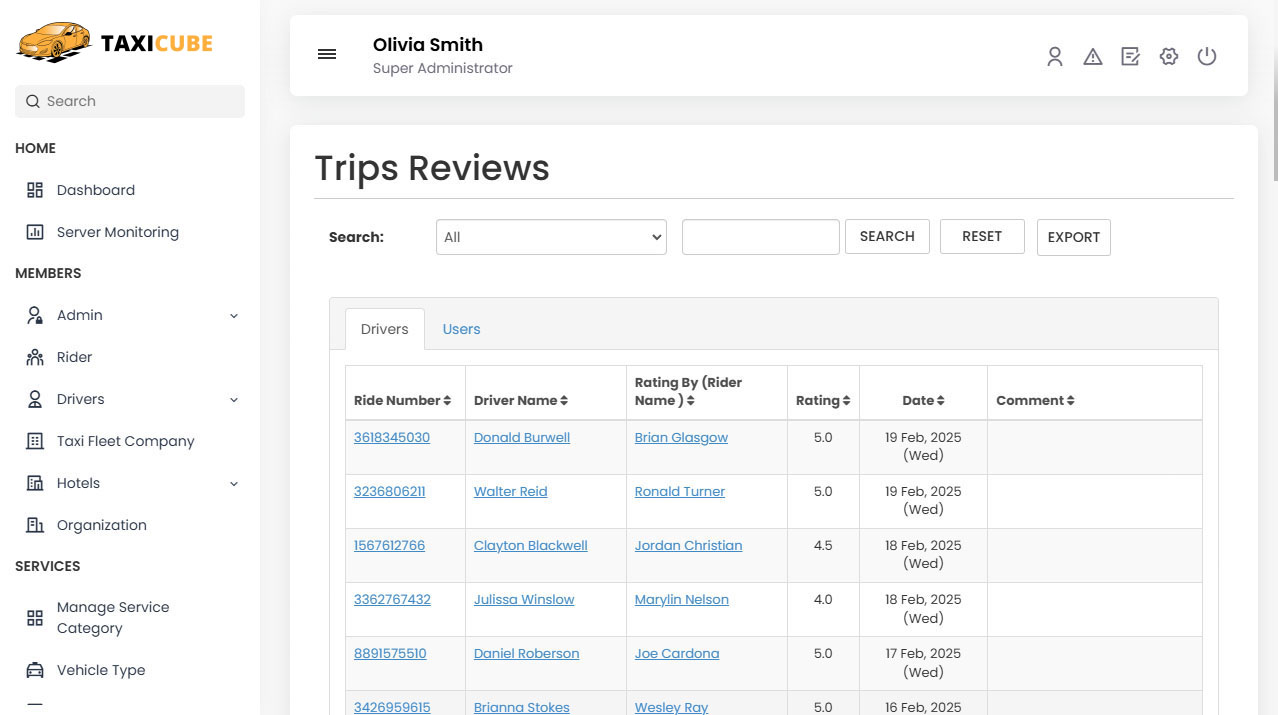Sort table by Date column
This screenshot has width=1278, height=715.
923,400
